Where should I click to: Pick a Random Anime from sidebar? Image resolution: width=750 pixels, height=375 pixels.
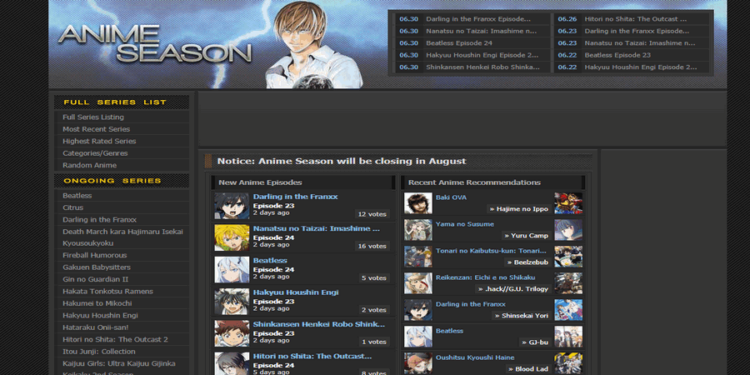(x=89, y=165)
